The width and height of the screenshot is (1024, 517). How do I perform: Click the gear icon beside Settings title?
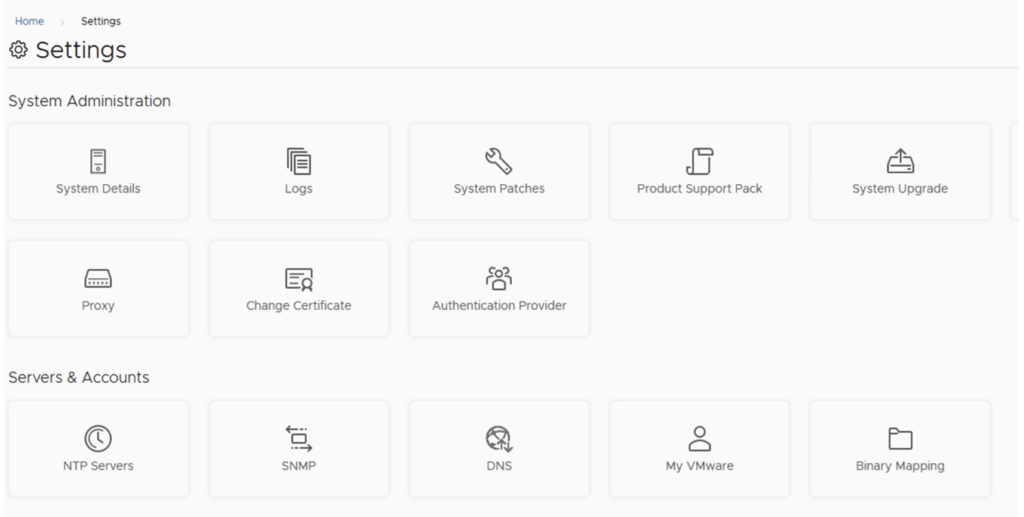pyautogui.click(x=18, y=50)
